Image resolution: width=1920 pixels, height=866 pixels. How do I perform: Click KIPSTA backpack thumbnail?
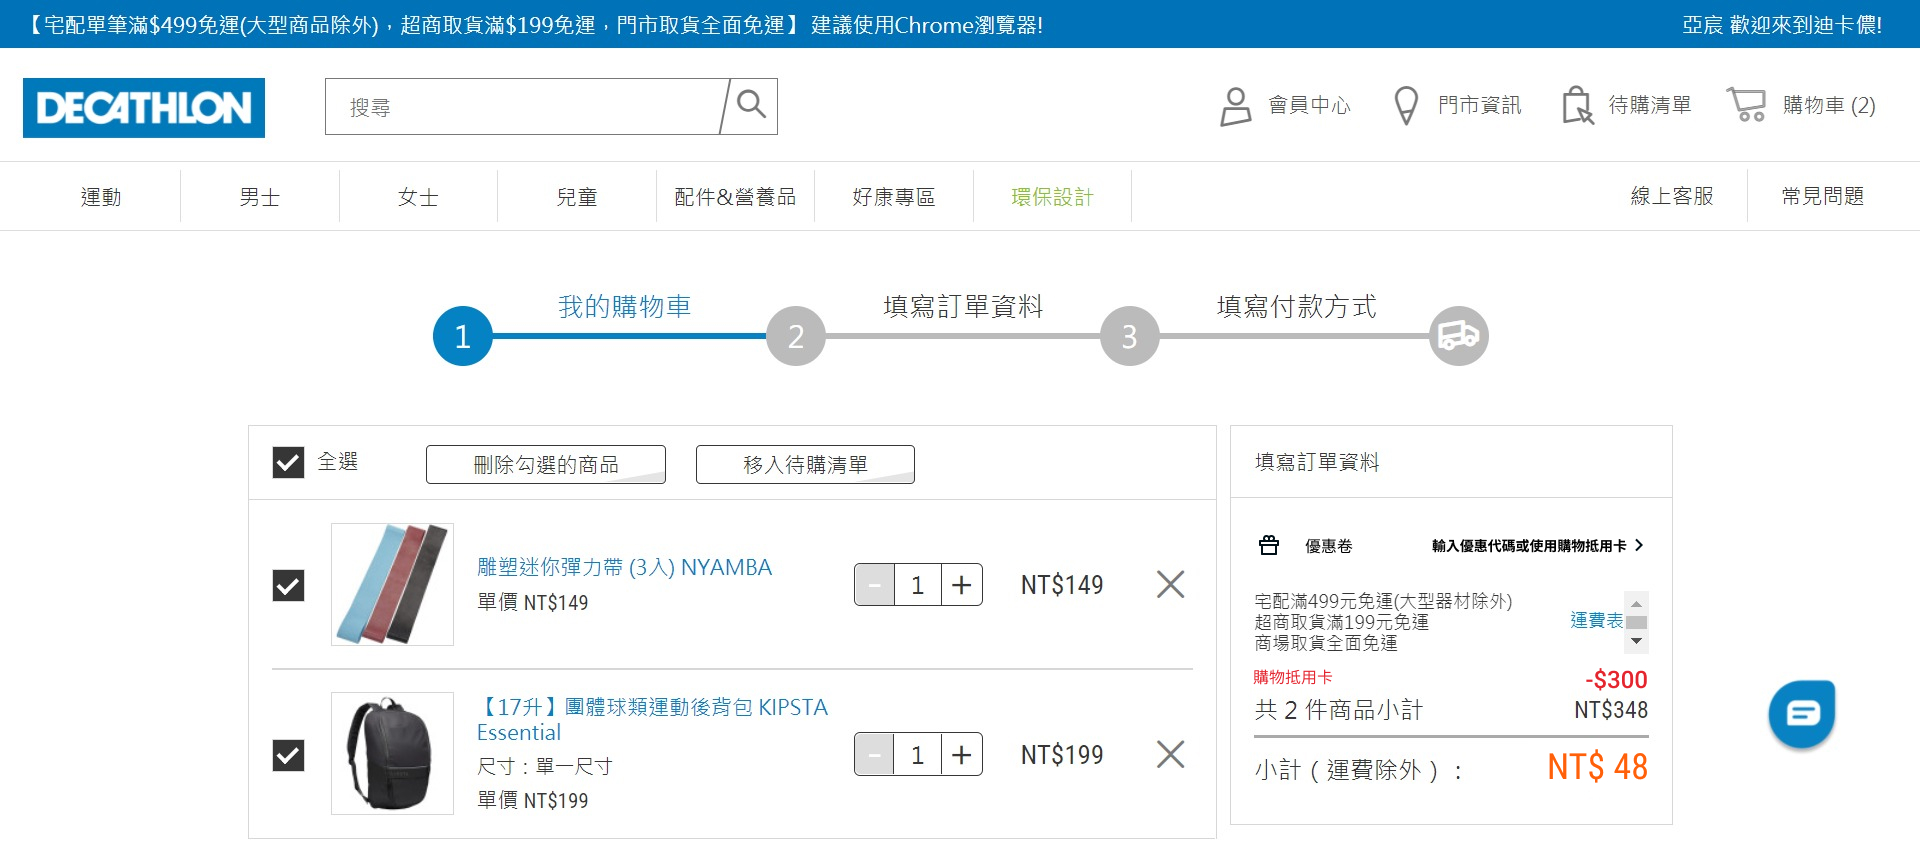click(392, 754)
